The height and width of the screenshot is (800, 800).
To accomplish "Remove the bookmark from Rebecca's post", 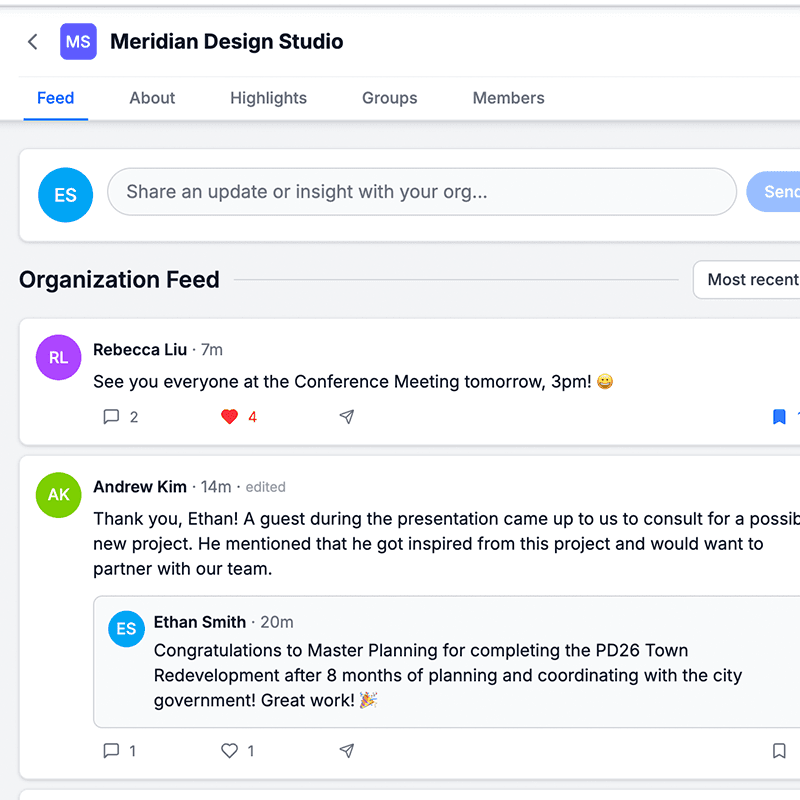I will tap(779, 416).
